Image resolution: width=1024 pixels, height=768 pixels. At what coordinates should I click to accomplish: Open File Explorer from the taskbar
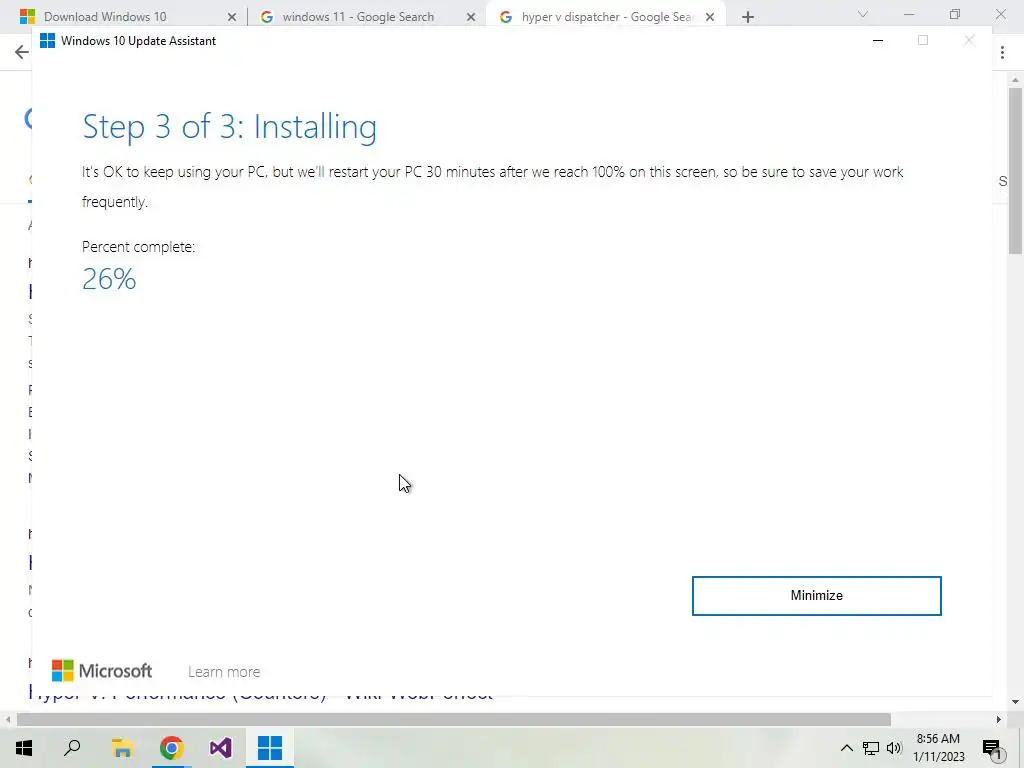point(122,747)
